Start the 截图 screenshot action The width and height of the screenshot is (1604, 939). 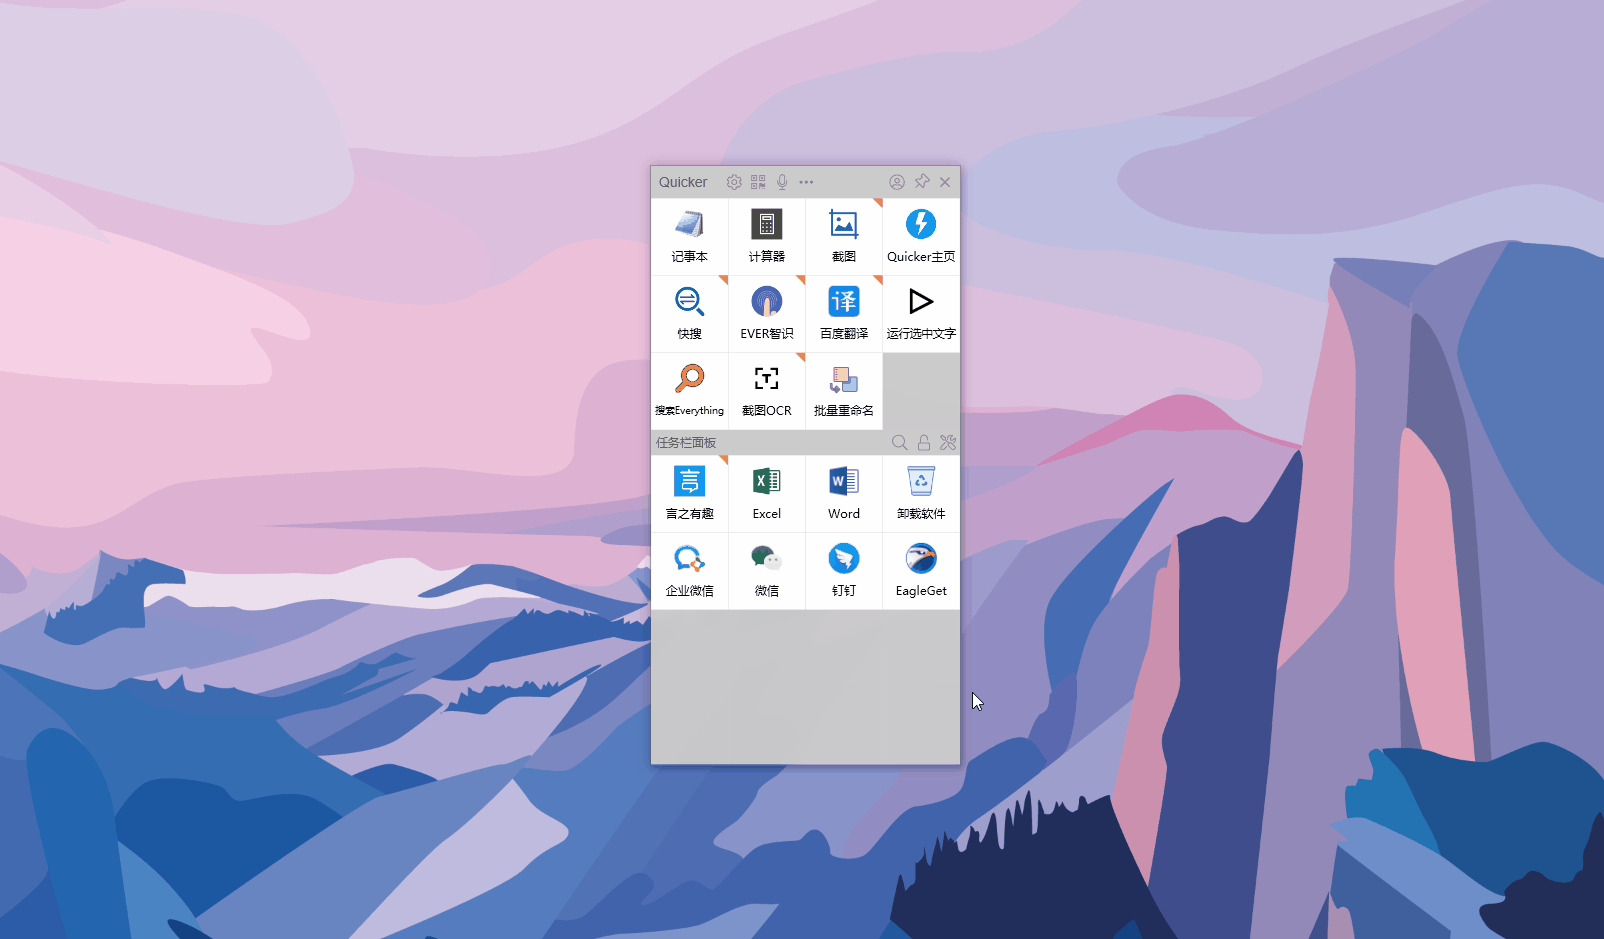pyautogui.click(x=843, y=237)
